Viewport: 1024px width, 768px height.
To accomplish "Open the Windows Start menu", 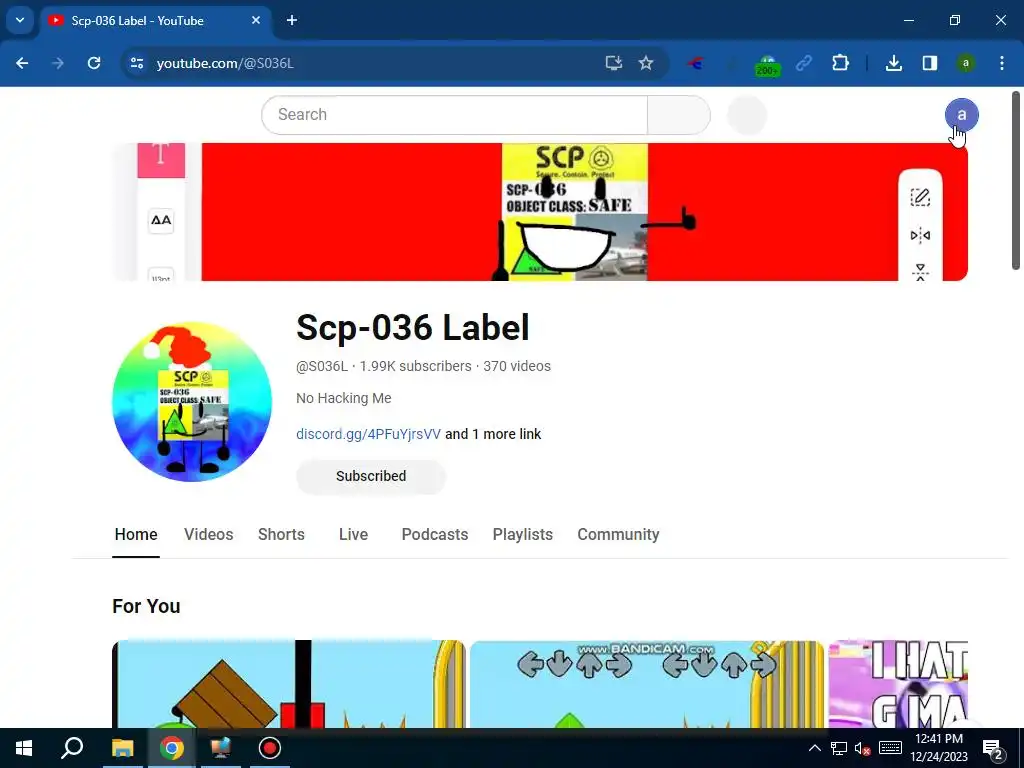I will pyautogui.click(x=24, y=748).
